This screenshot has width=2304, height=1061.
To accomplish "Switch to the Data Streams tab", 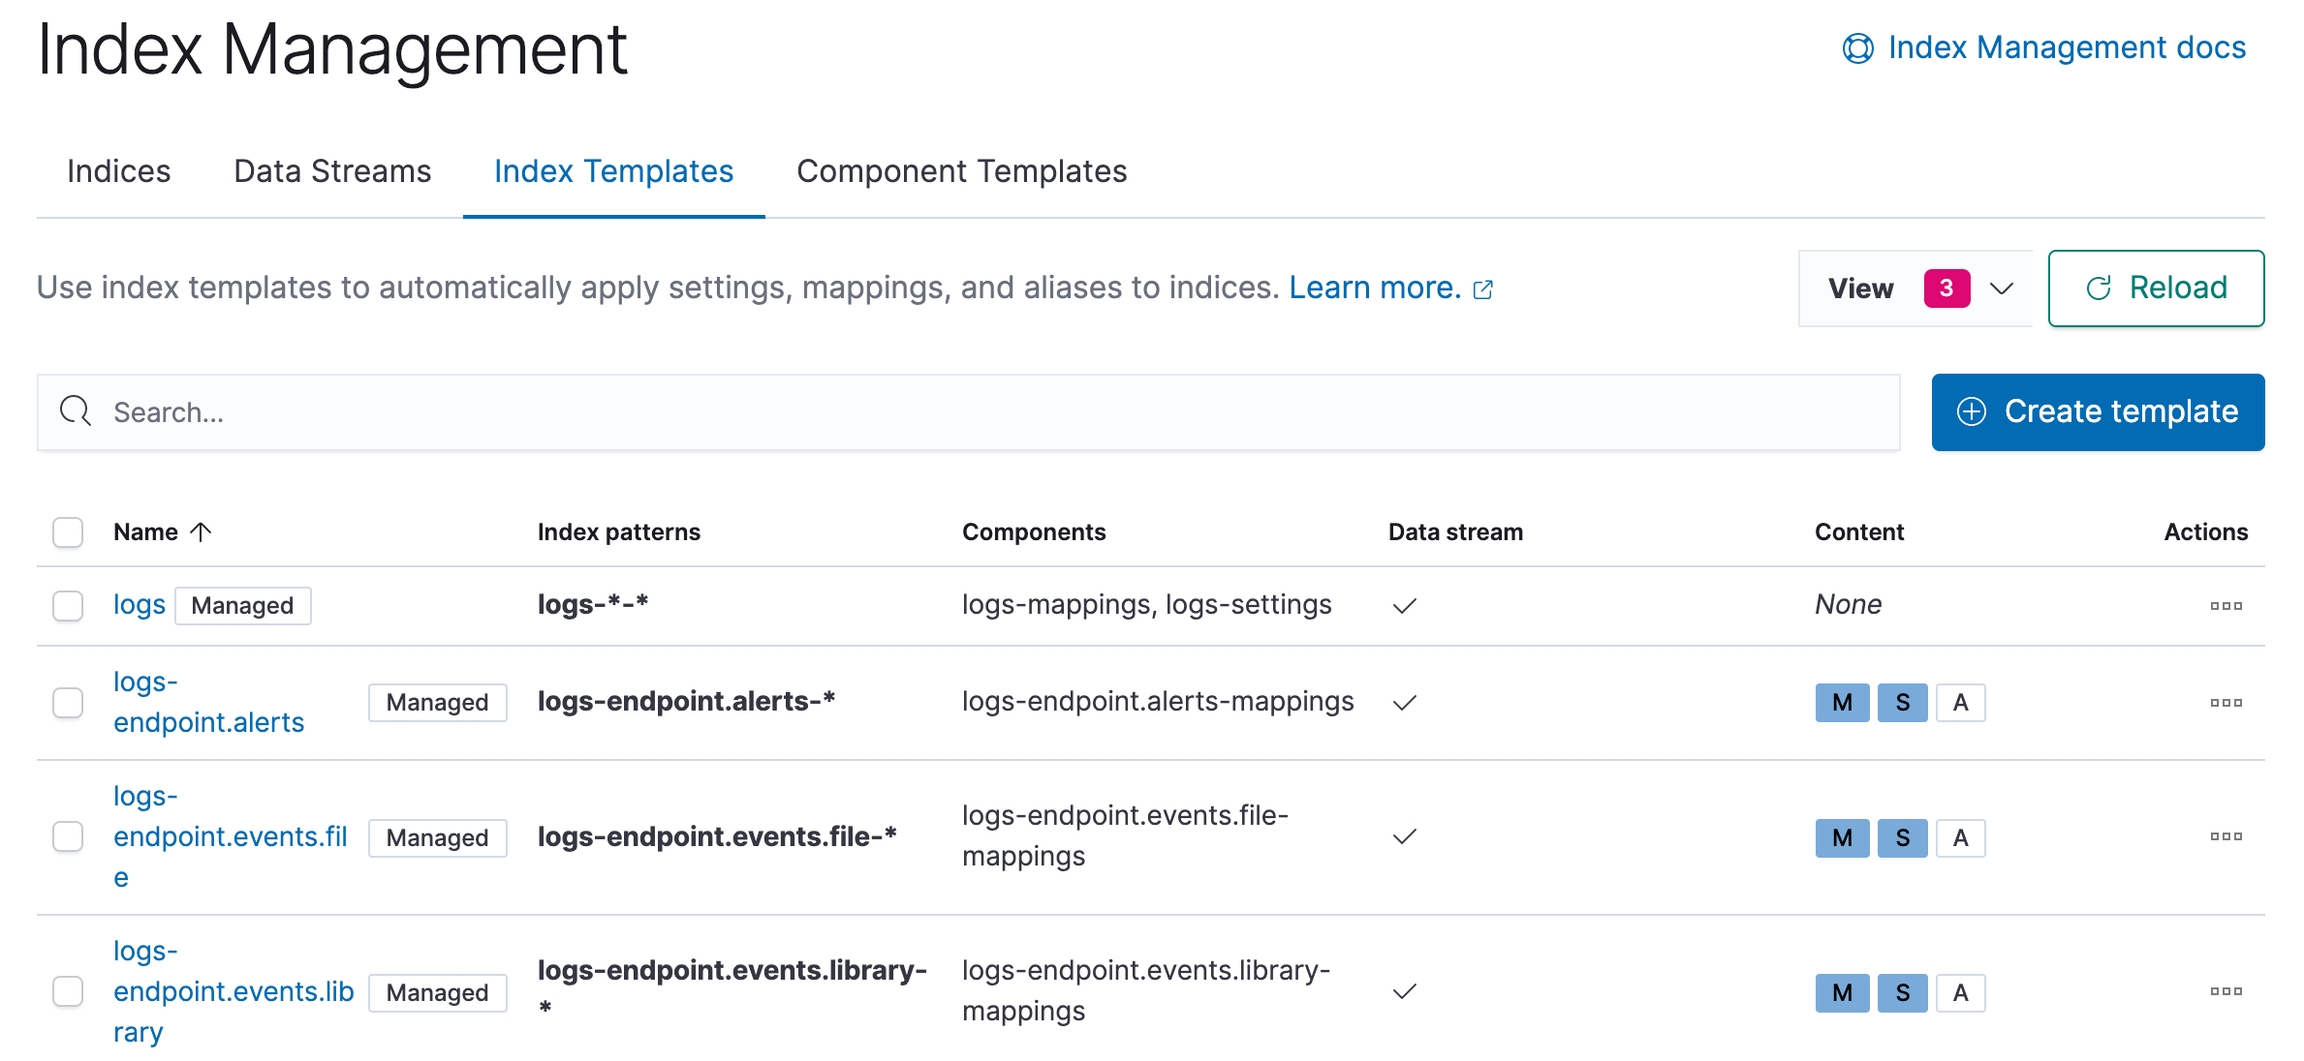I will coord(332,171).
